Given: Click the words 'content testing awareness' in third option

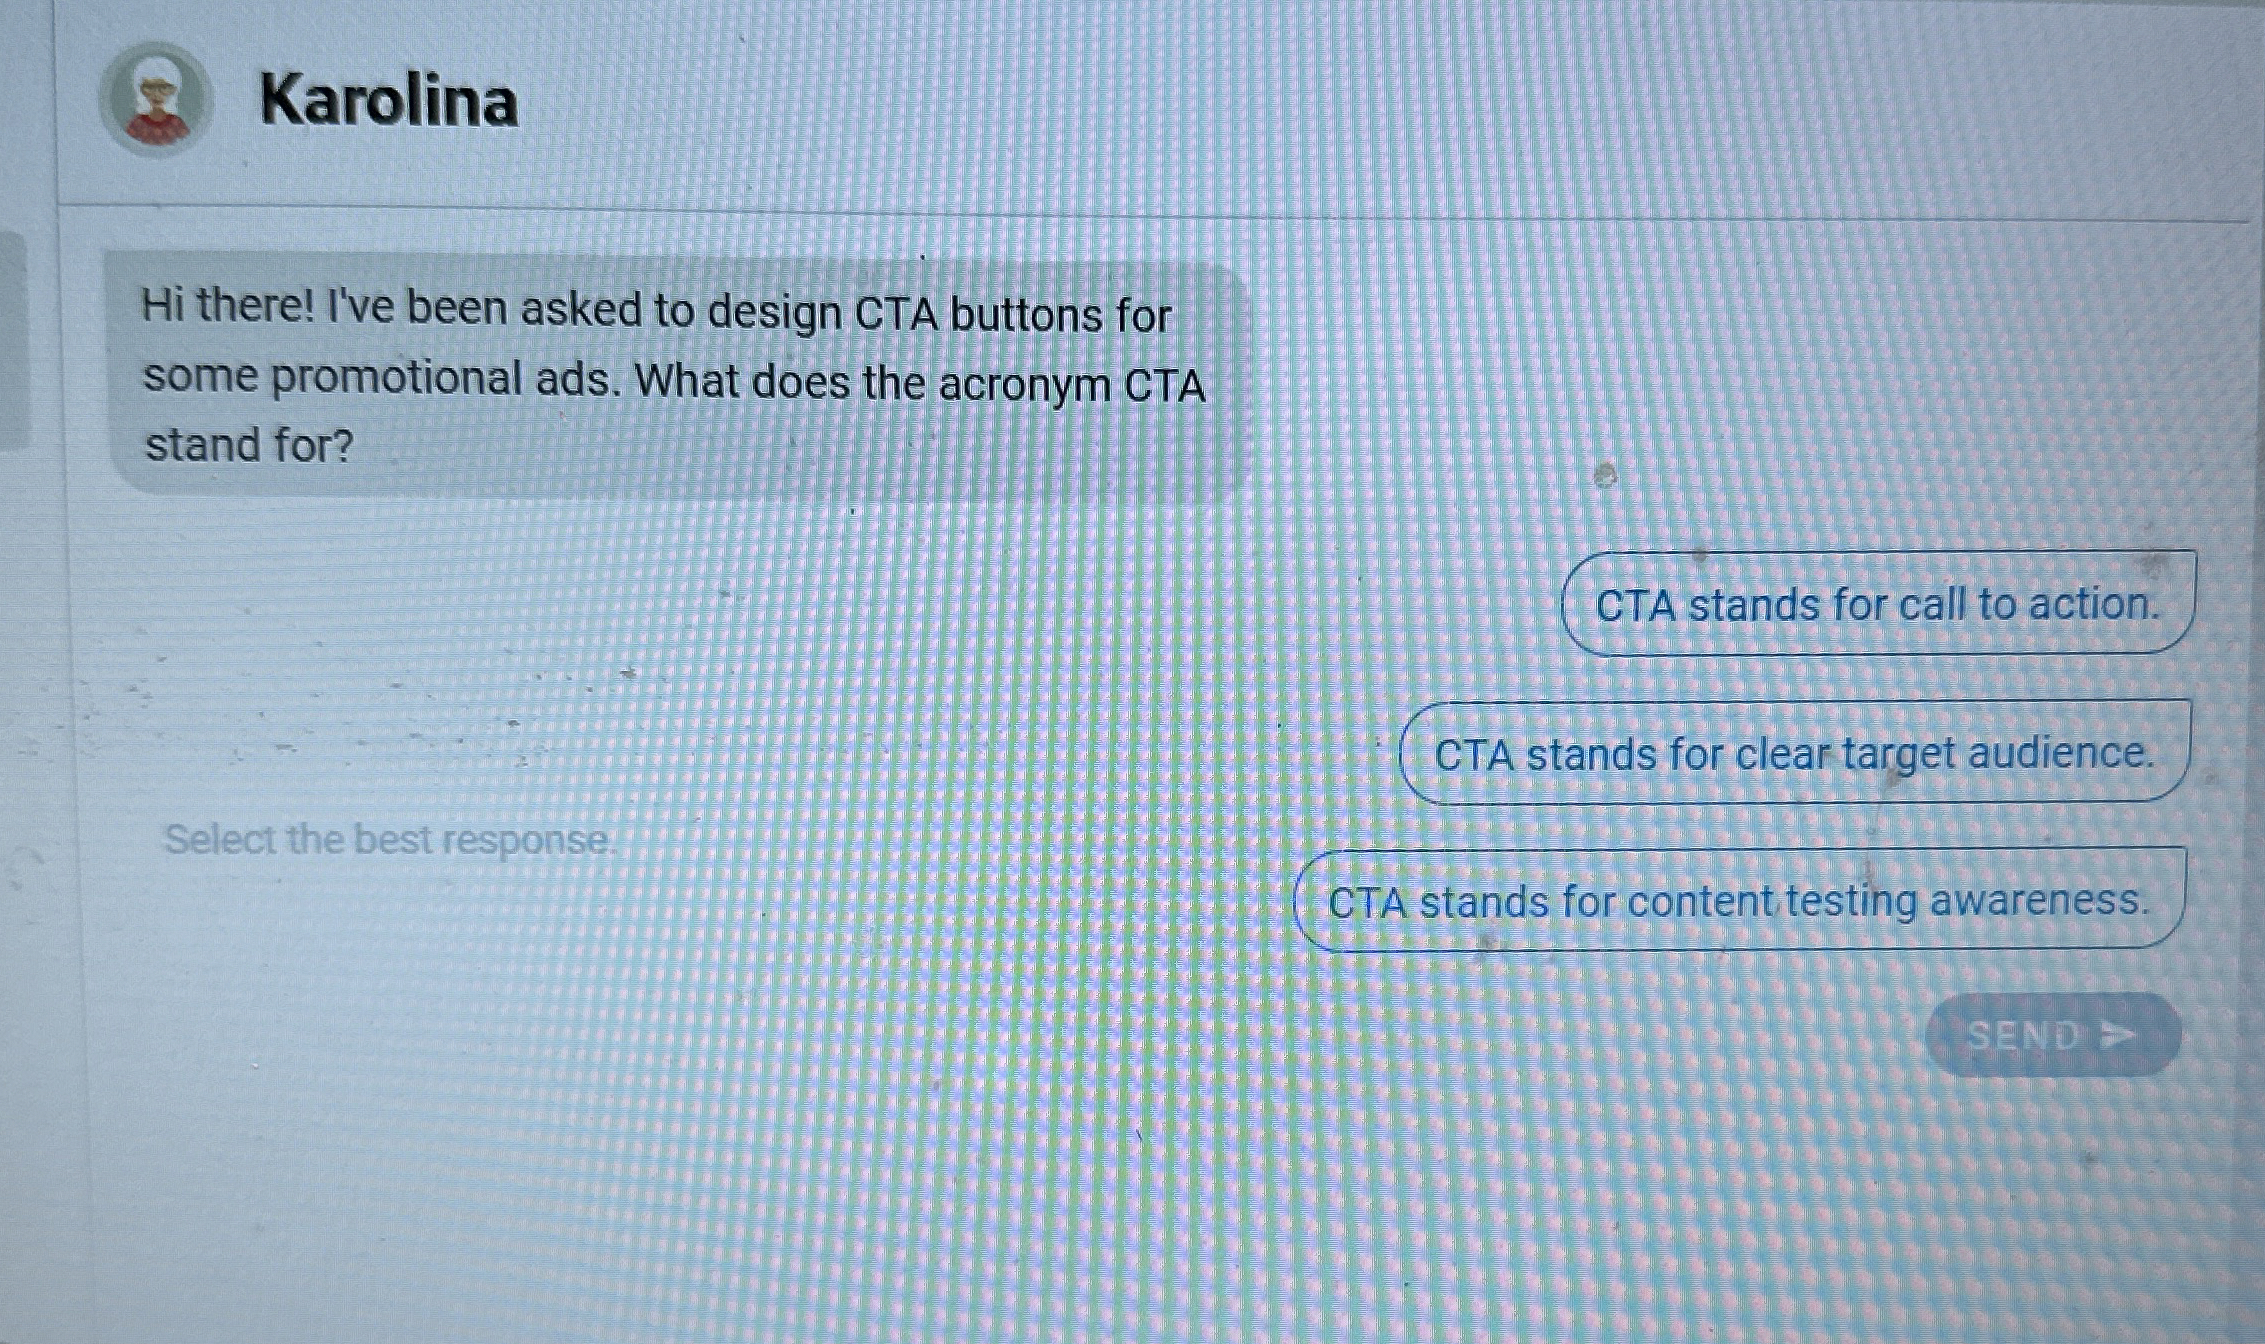Looking at the screenshot, I should [1887, 900].
